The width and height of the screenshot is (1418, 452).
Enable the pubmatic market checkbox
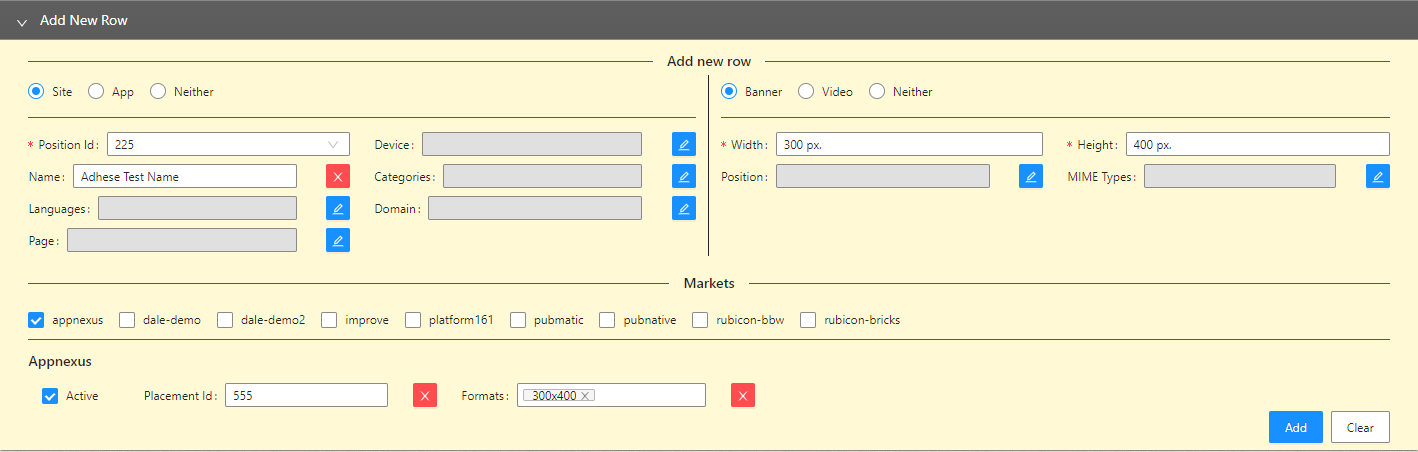[x=518, y=320]
